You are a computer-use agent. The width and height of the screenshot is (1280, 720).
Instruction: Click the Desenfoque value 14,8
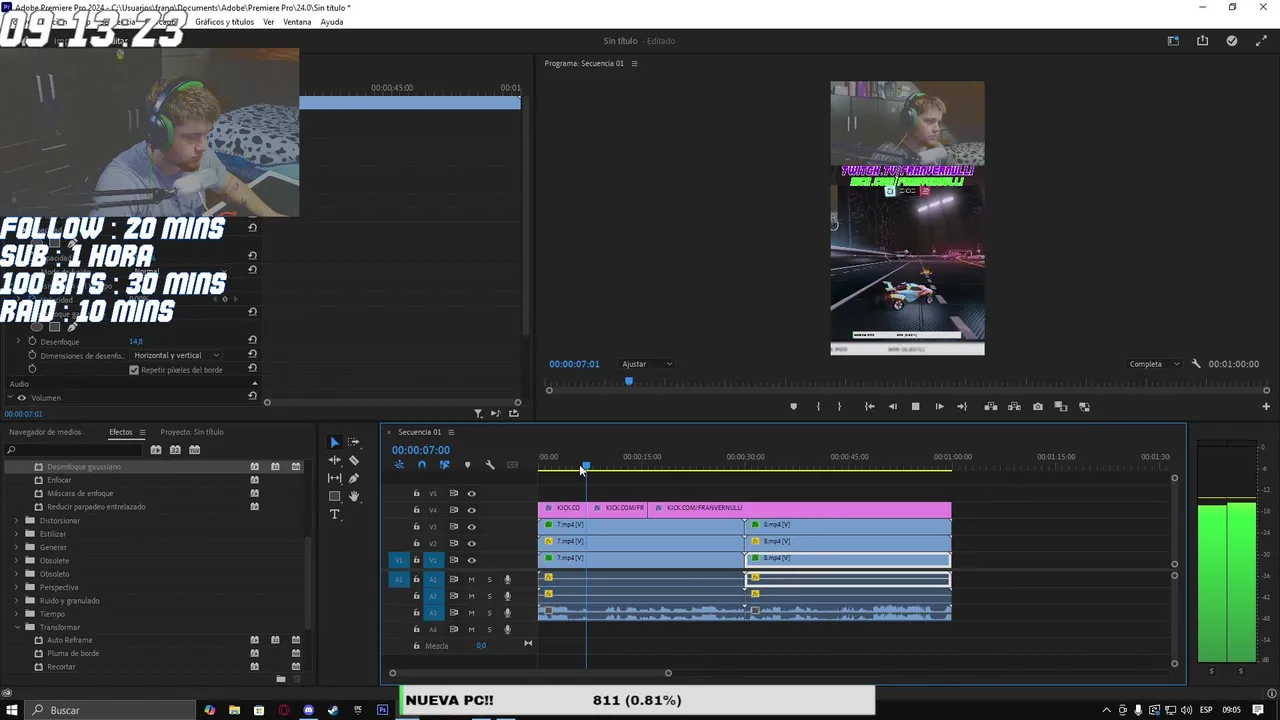coord(136,342)
